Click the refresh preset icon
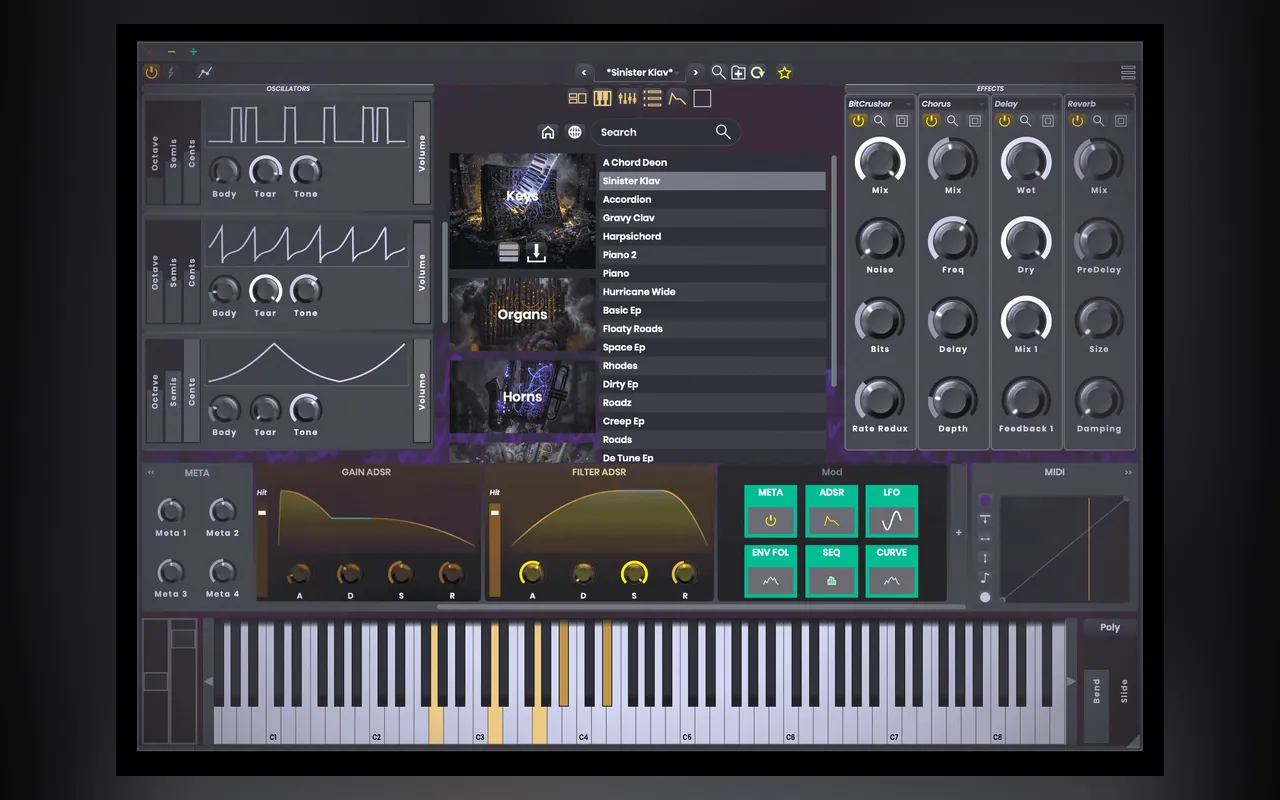The image size is (1280, 800). tap(758, 72)
